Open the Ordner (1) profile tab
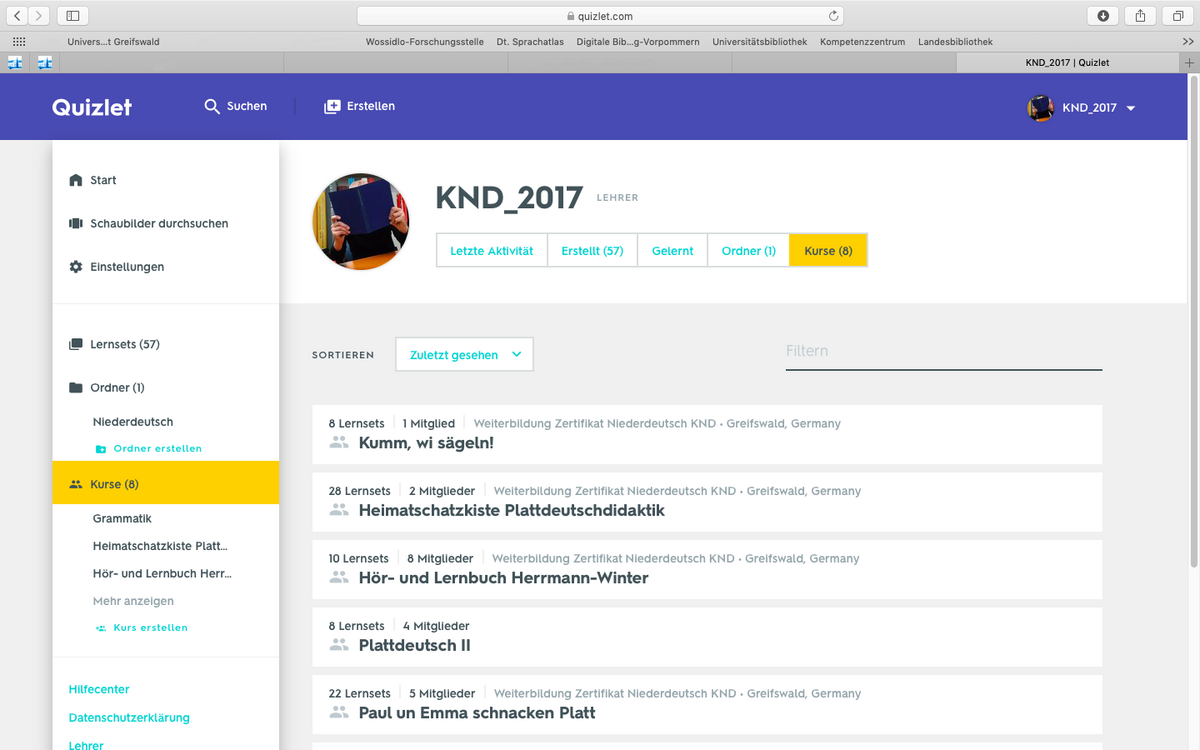Image resolution: width=1200 pixels, height=750 pixels. coord(748,251)
